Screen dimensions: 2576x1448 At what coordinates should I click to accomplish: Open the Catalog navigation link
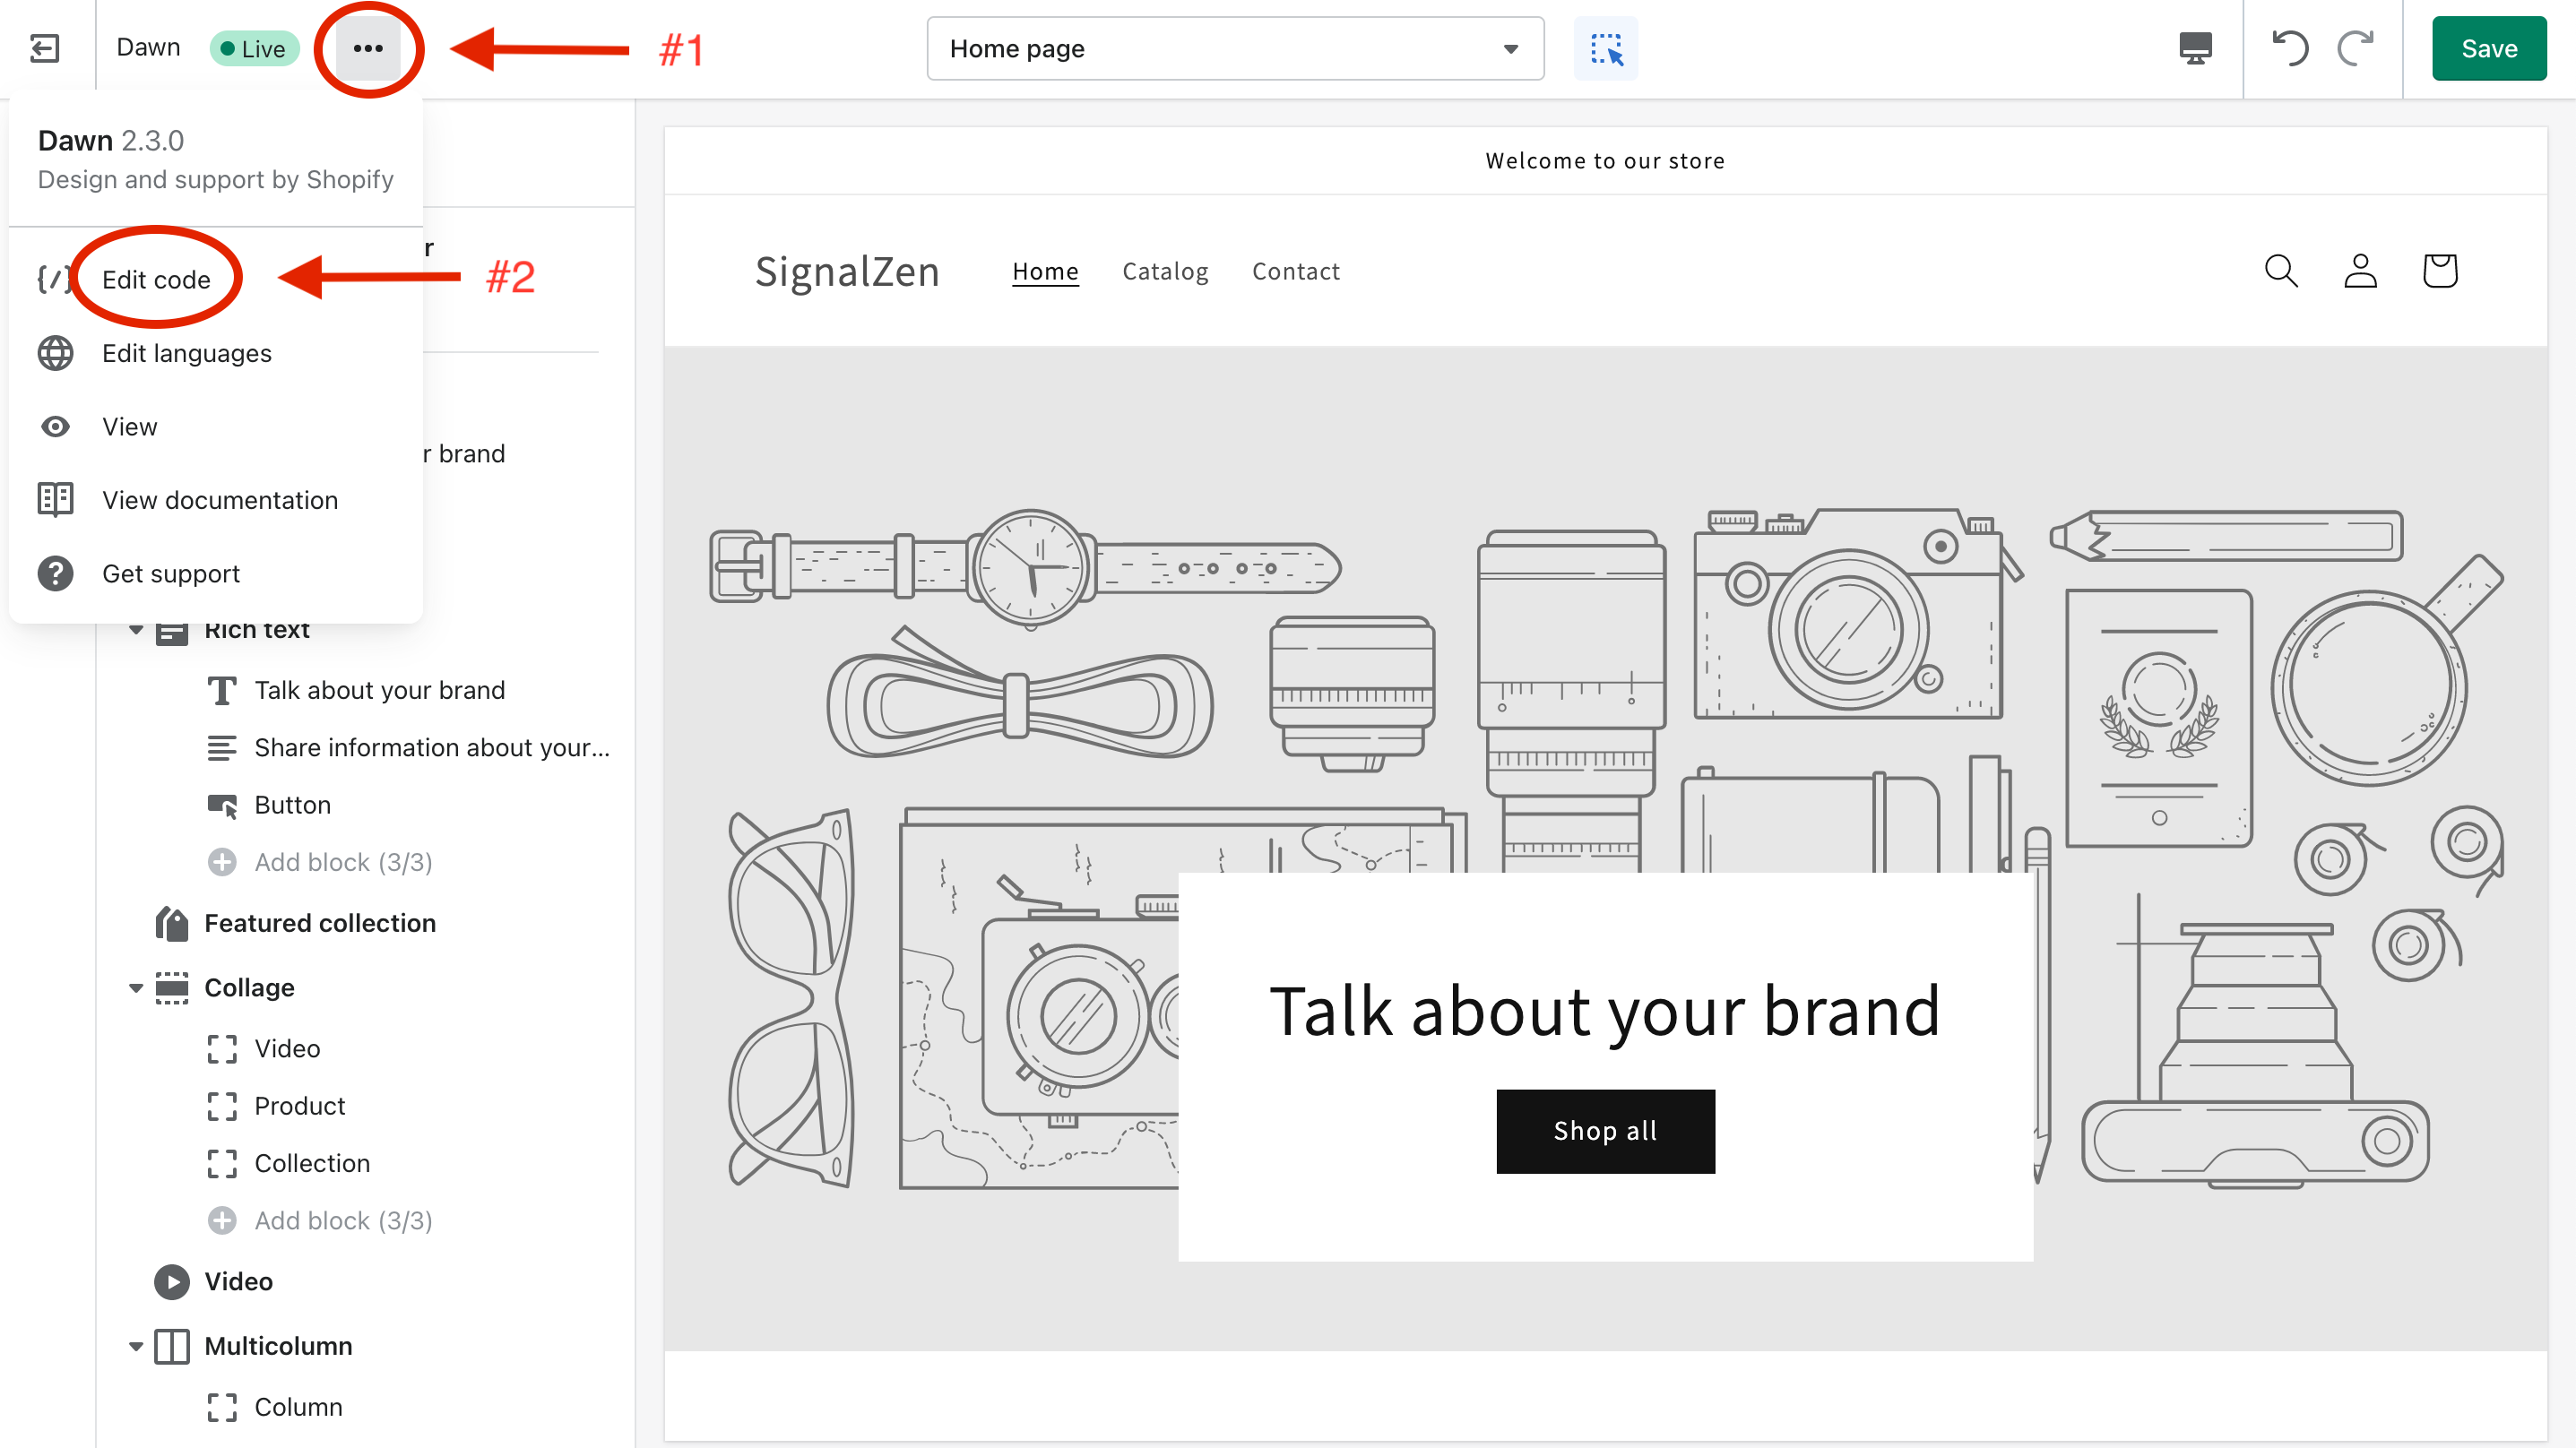(1165, 271)
